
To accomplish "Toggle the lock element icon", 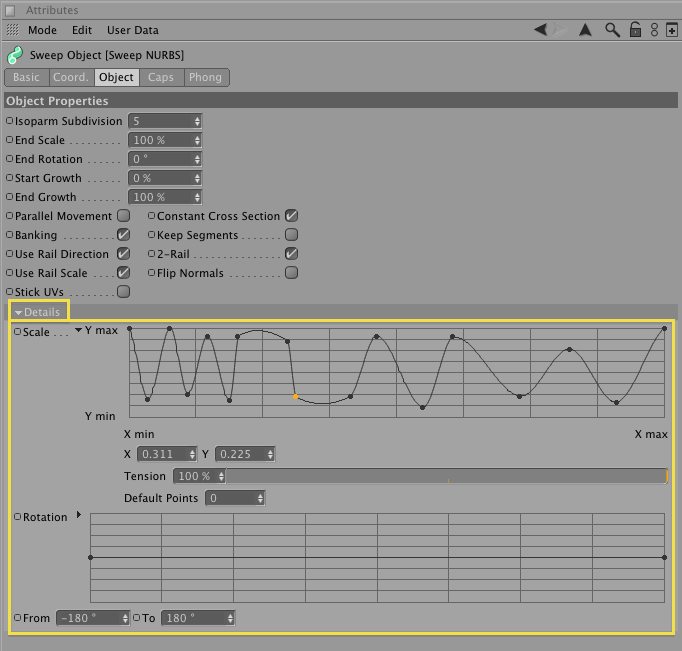I will coord(634,30).
